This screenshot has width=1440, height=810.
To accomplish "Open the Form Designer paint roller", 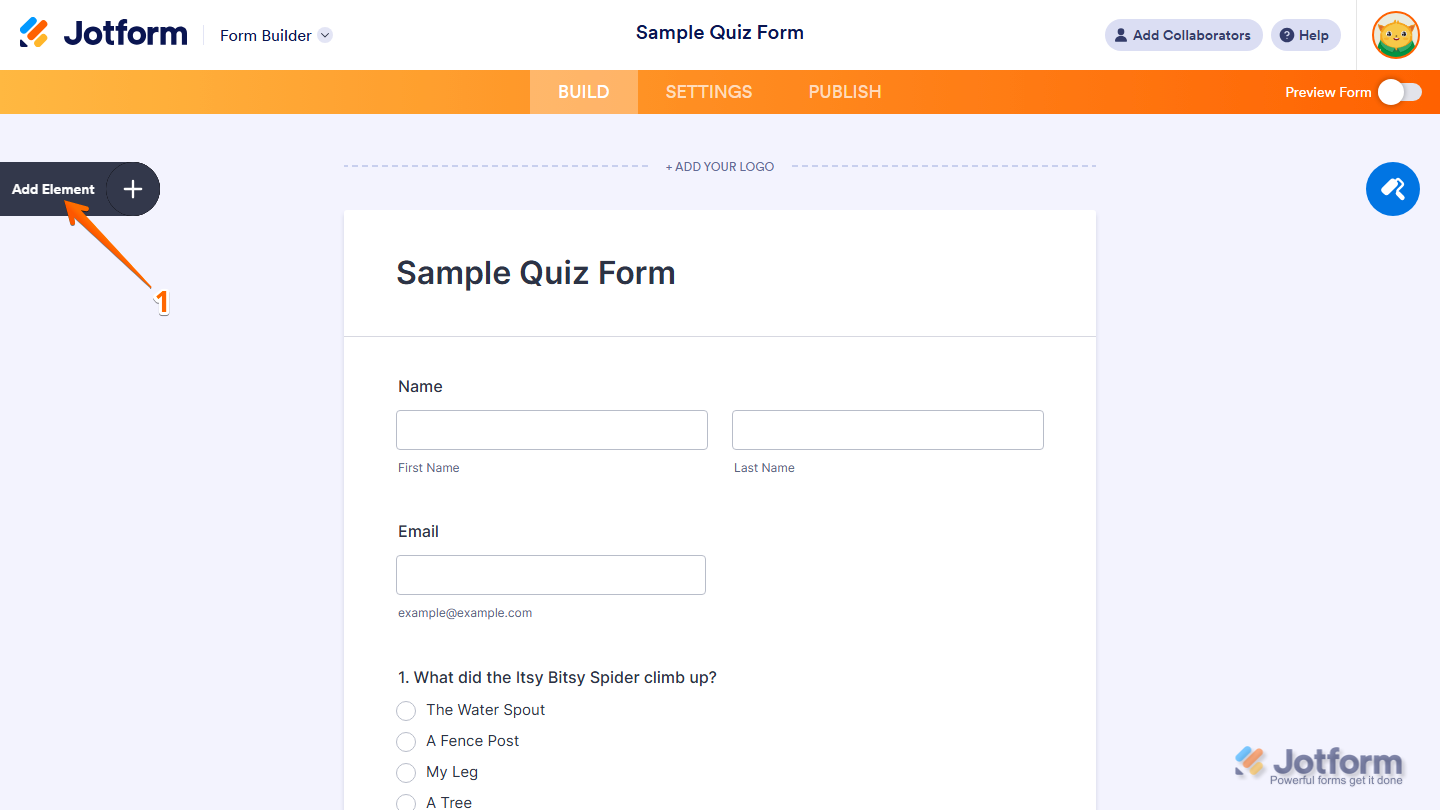I will 1392,189.
